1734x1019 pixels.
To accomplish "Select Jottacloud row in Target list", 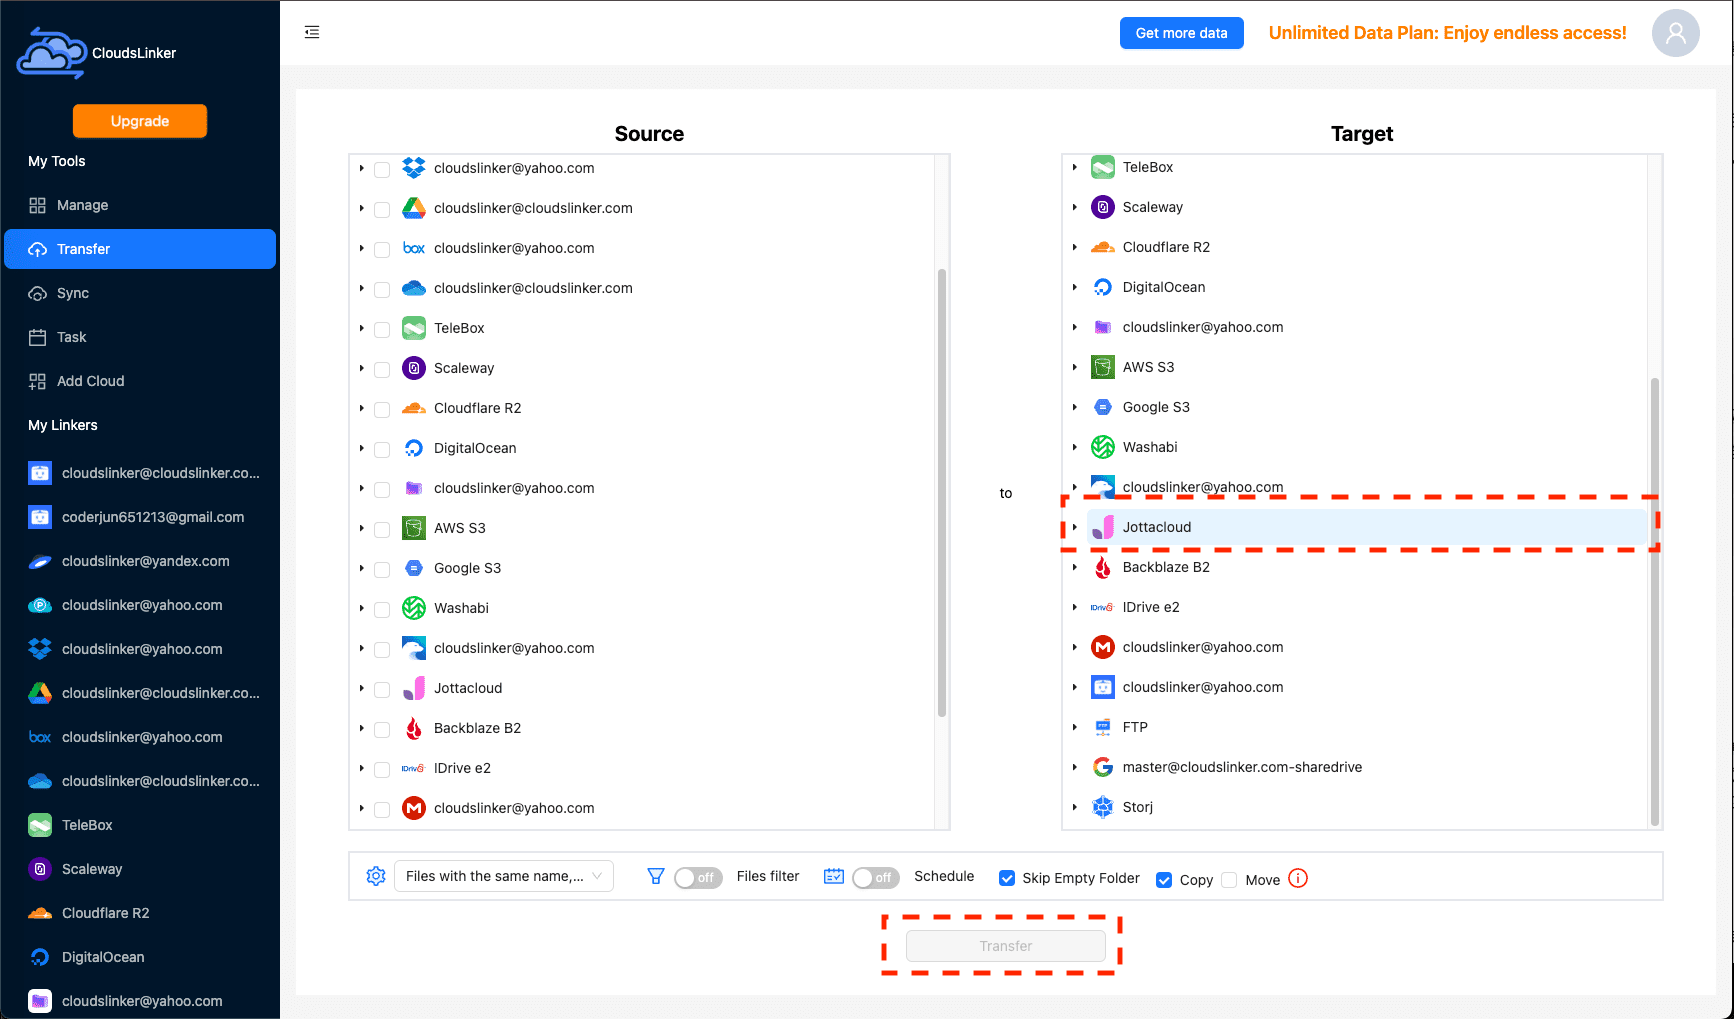I will pyautogui.click(x=1366, y=527).
